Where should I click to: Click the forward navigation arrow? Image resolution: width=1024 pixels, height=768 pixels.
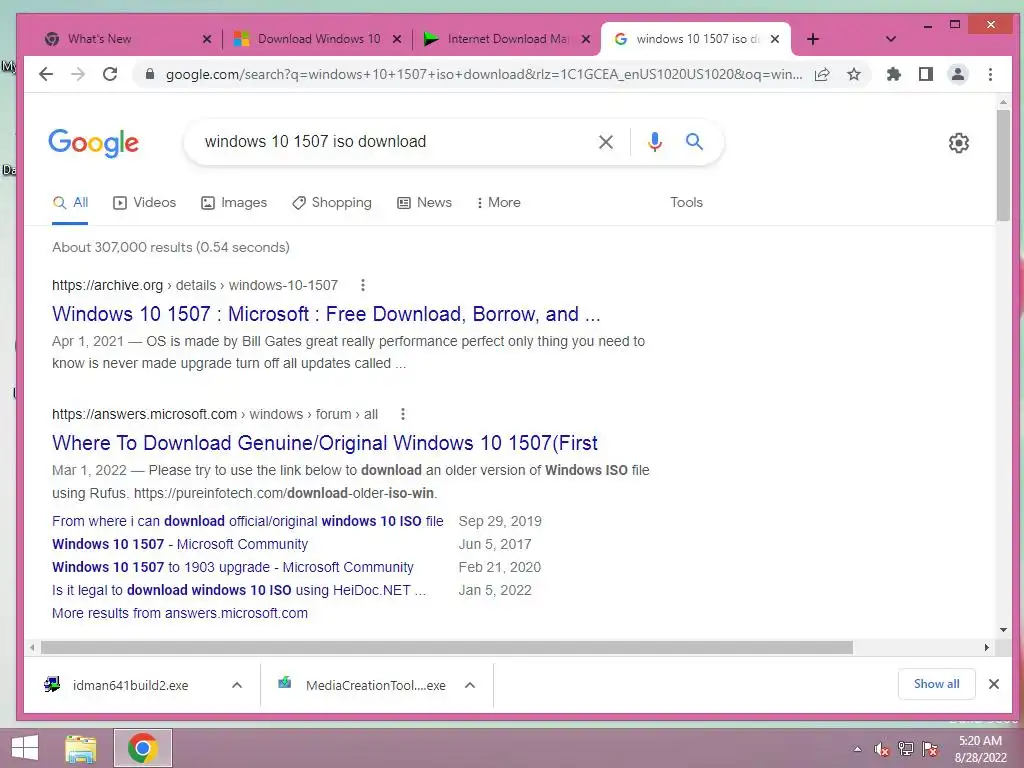78,74
